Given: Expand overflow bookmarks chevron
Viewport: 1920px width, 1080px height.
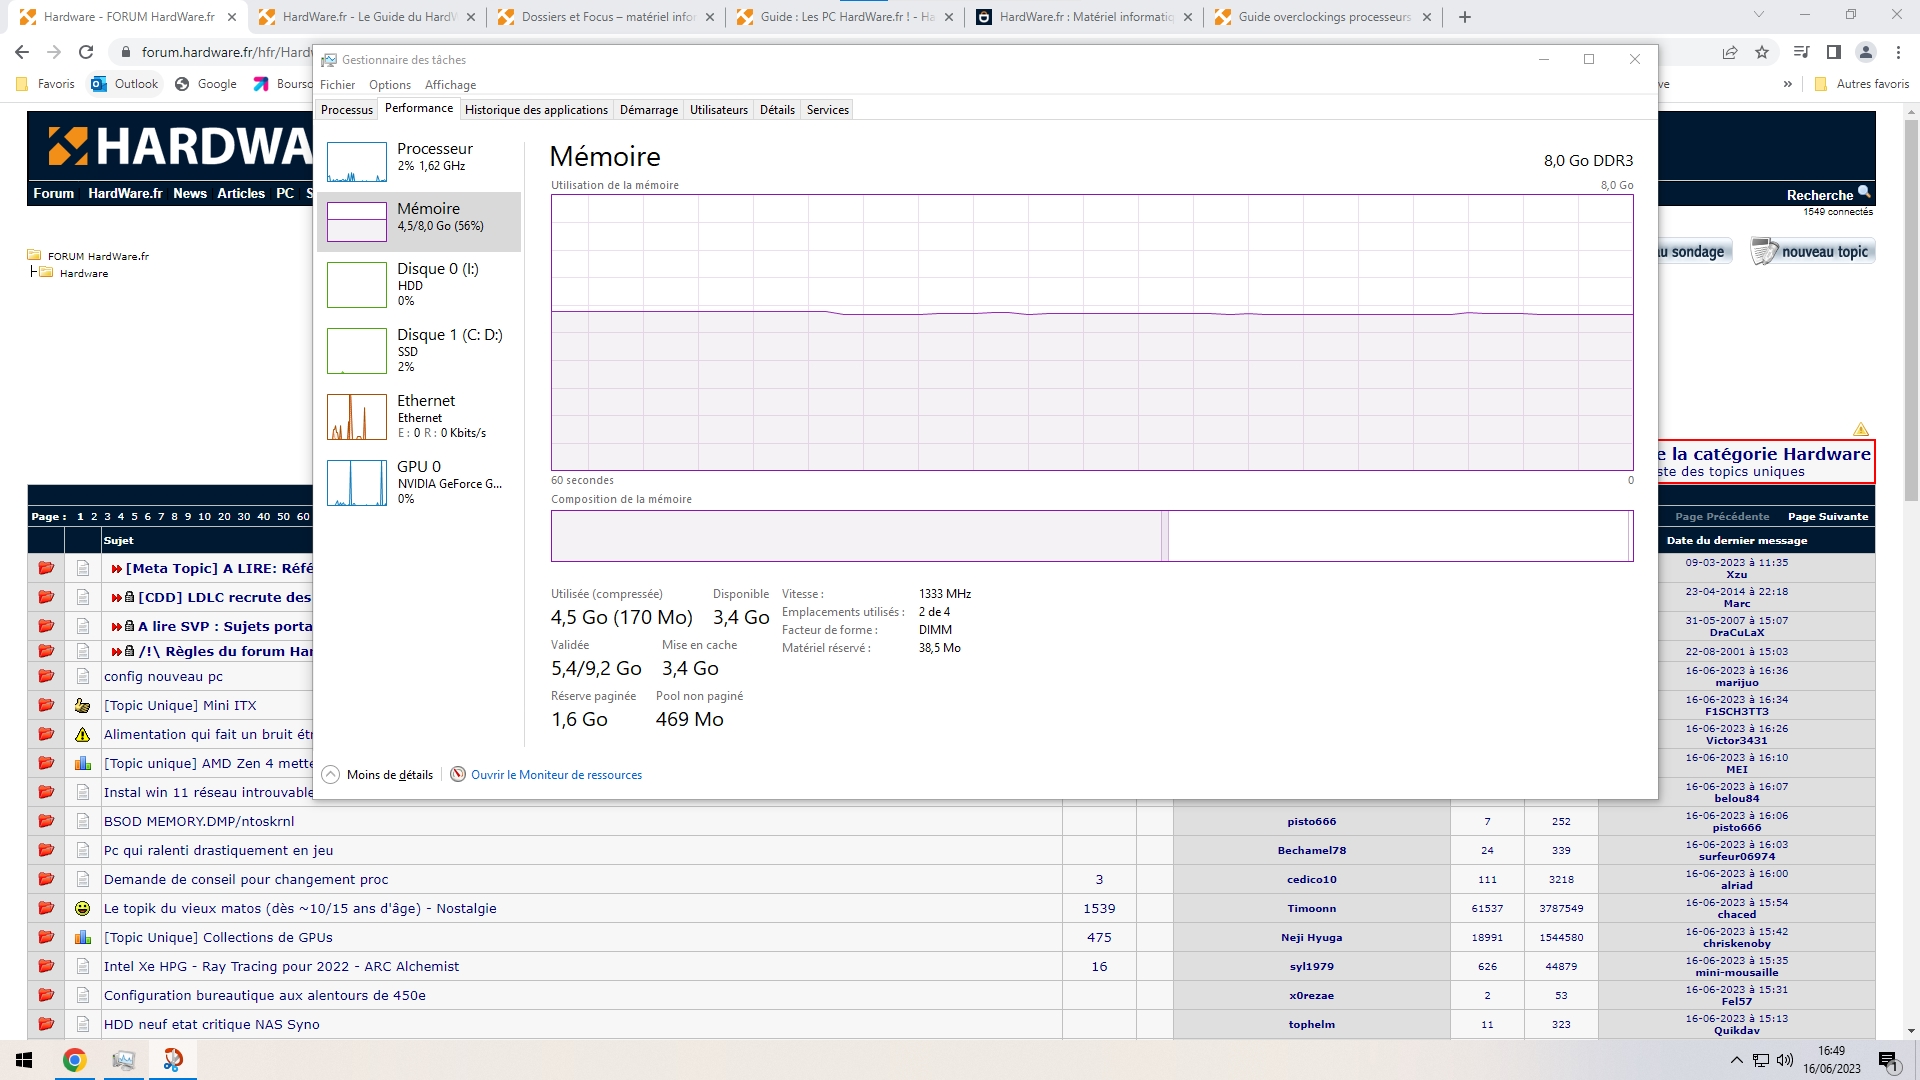Looking at the screenshot, I should 1787,84.
